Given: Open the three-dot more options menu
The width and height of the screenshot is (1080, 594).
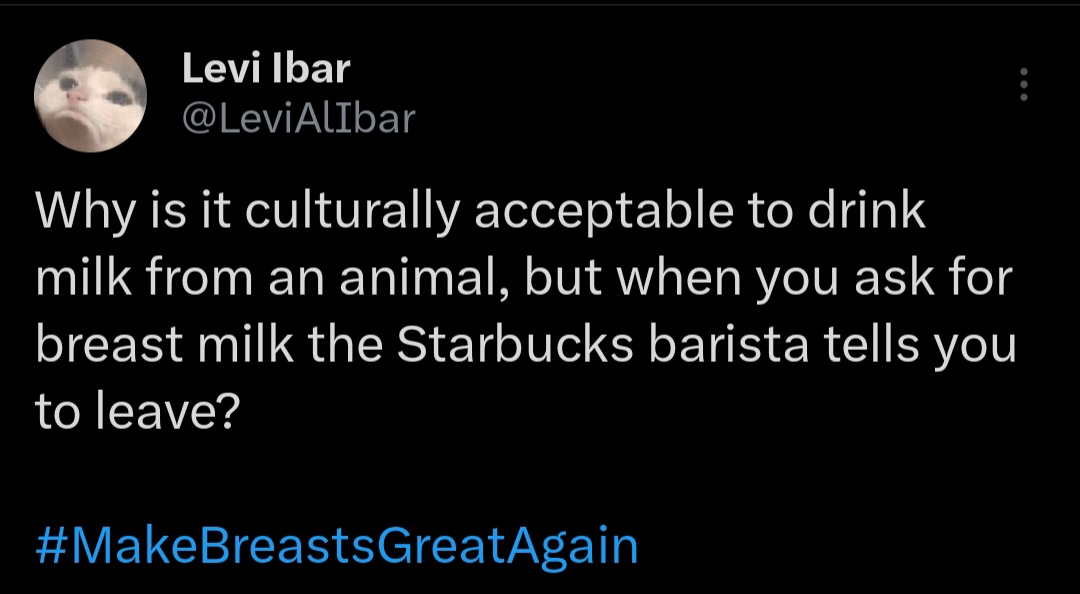Looking at the screenshot, I should (x=1023, y=85).
